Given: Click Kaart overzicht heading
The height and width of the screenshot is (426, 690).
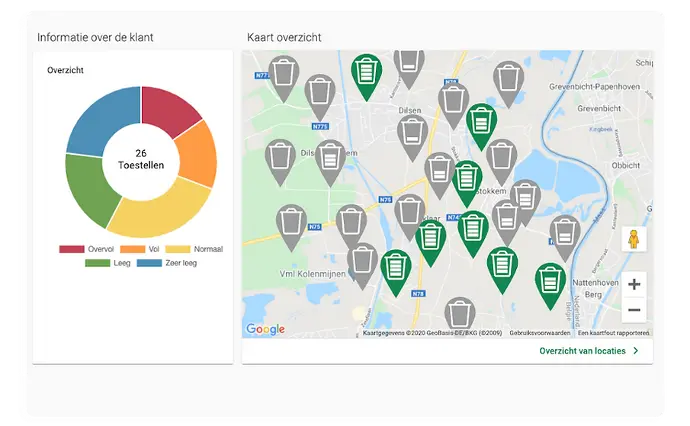Looking at the screenshot, I should pos(284,37).
